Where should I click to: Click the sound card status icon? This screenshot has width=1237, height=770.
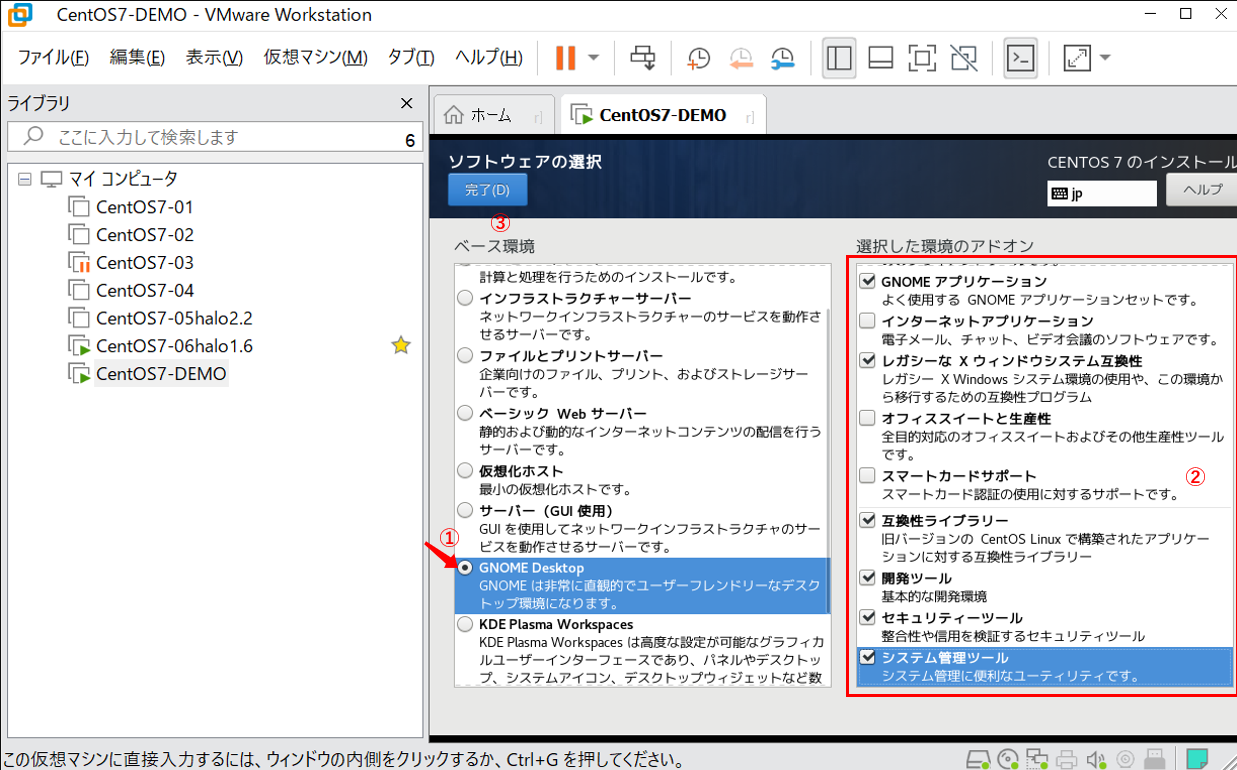[x=1097, y=758]
